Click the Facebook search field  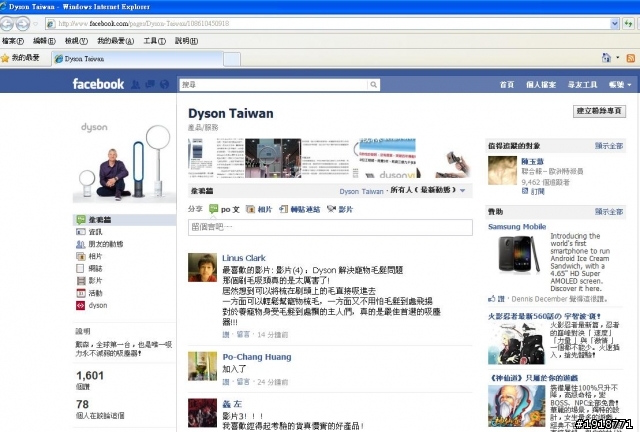273,85
